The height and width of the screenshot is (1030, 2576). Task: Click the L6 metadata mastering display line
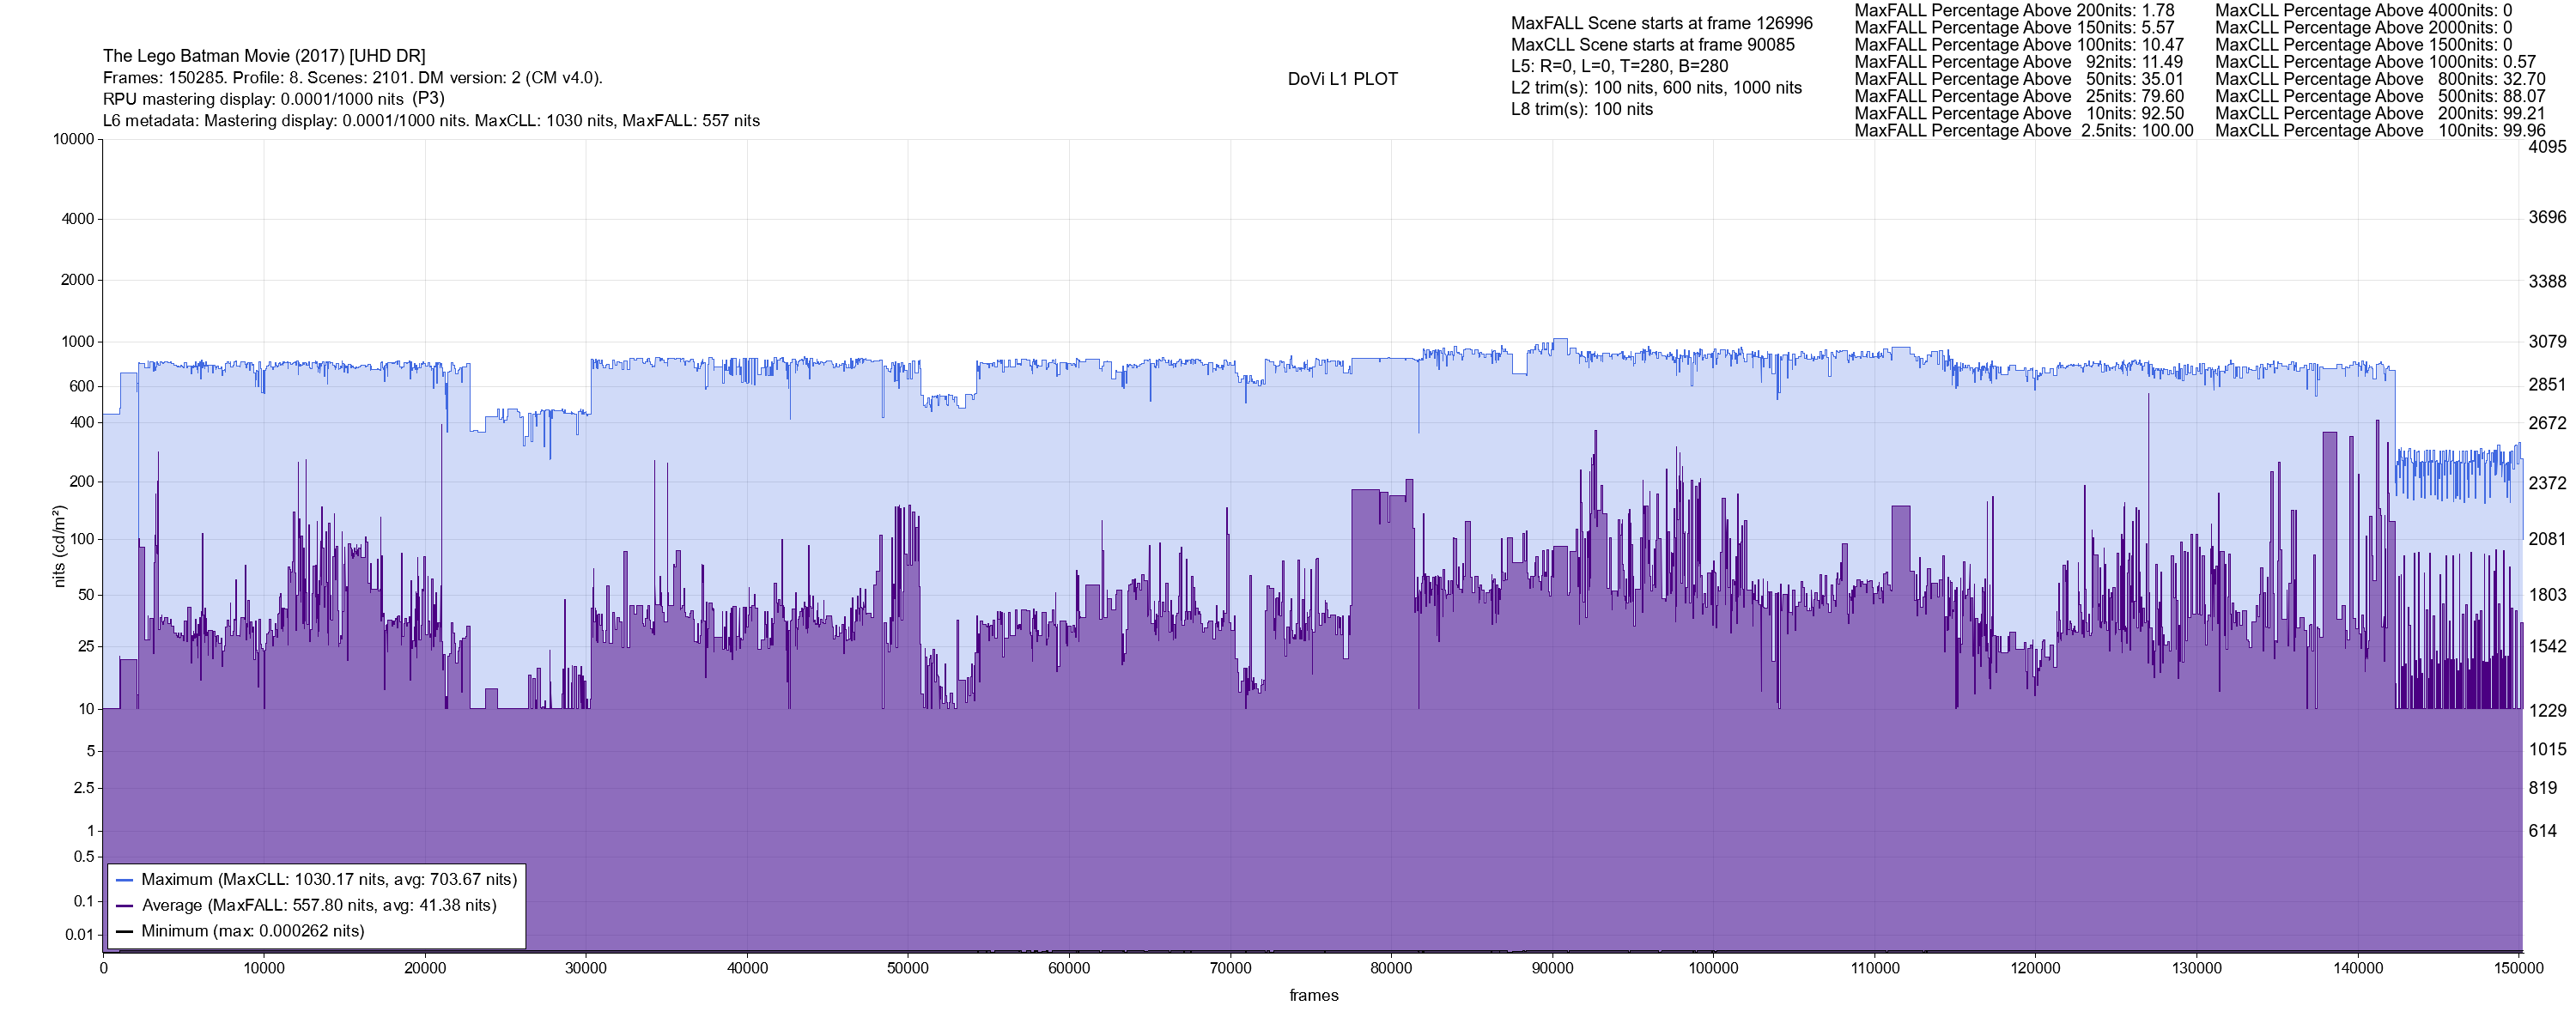tap(431, 121)
